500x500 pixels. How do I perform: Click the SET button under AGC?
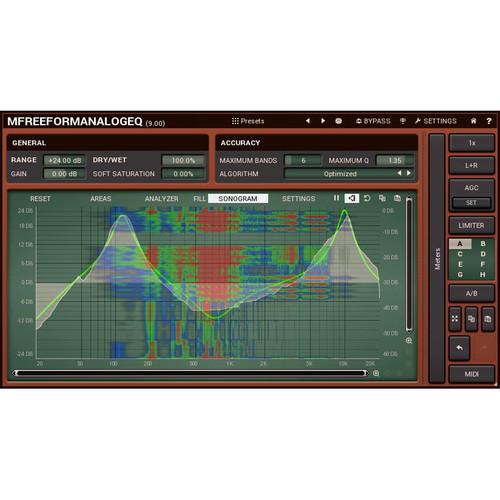click(471, 203)
